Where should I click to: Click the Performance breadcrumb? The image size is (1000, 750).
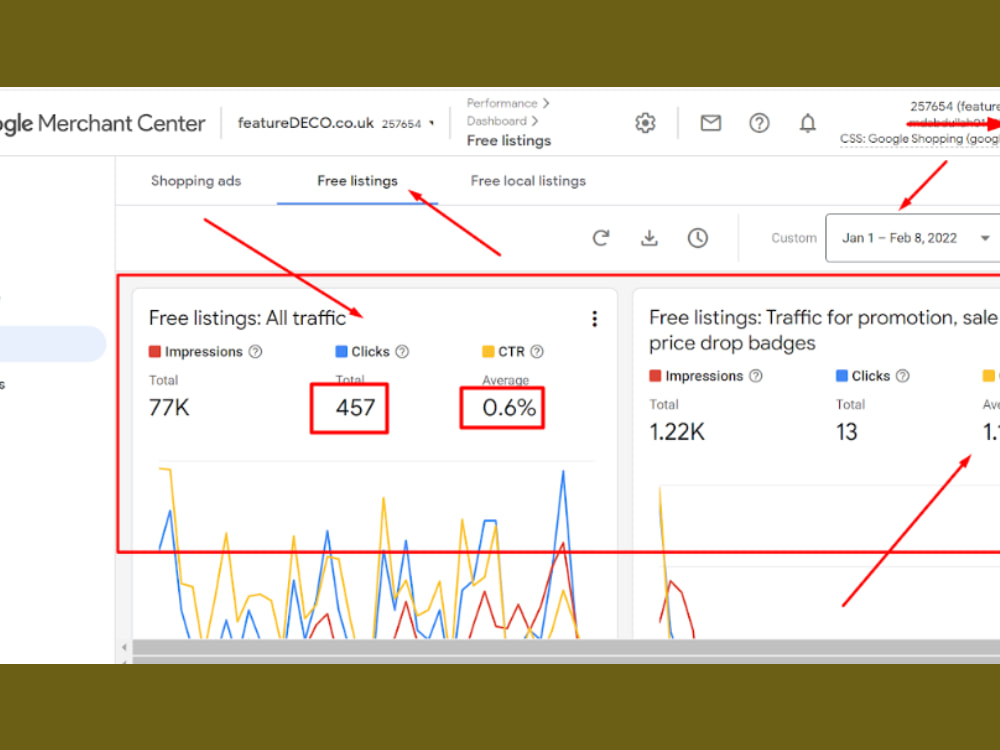[x=502, y=103]
